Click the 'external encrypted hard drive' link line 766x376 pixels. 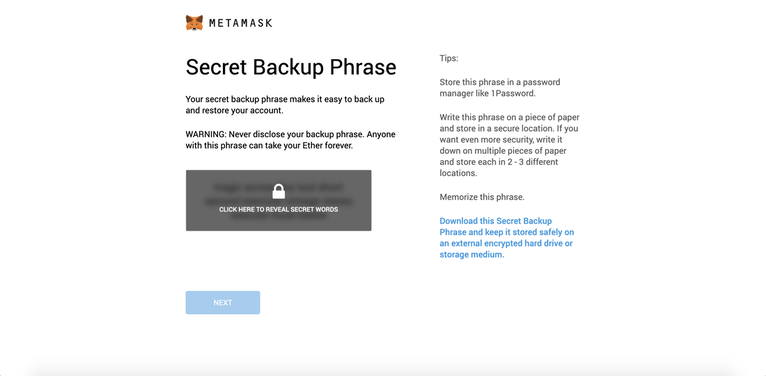pyautogui.click(x=506, y=243)
